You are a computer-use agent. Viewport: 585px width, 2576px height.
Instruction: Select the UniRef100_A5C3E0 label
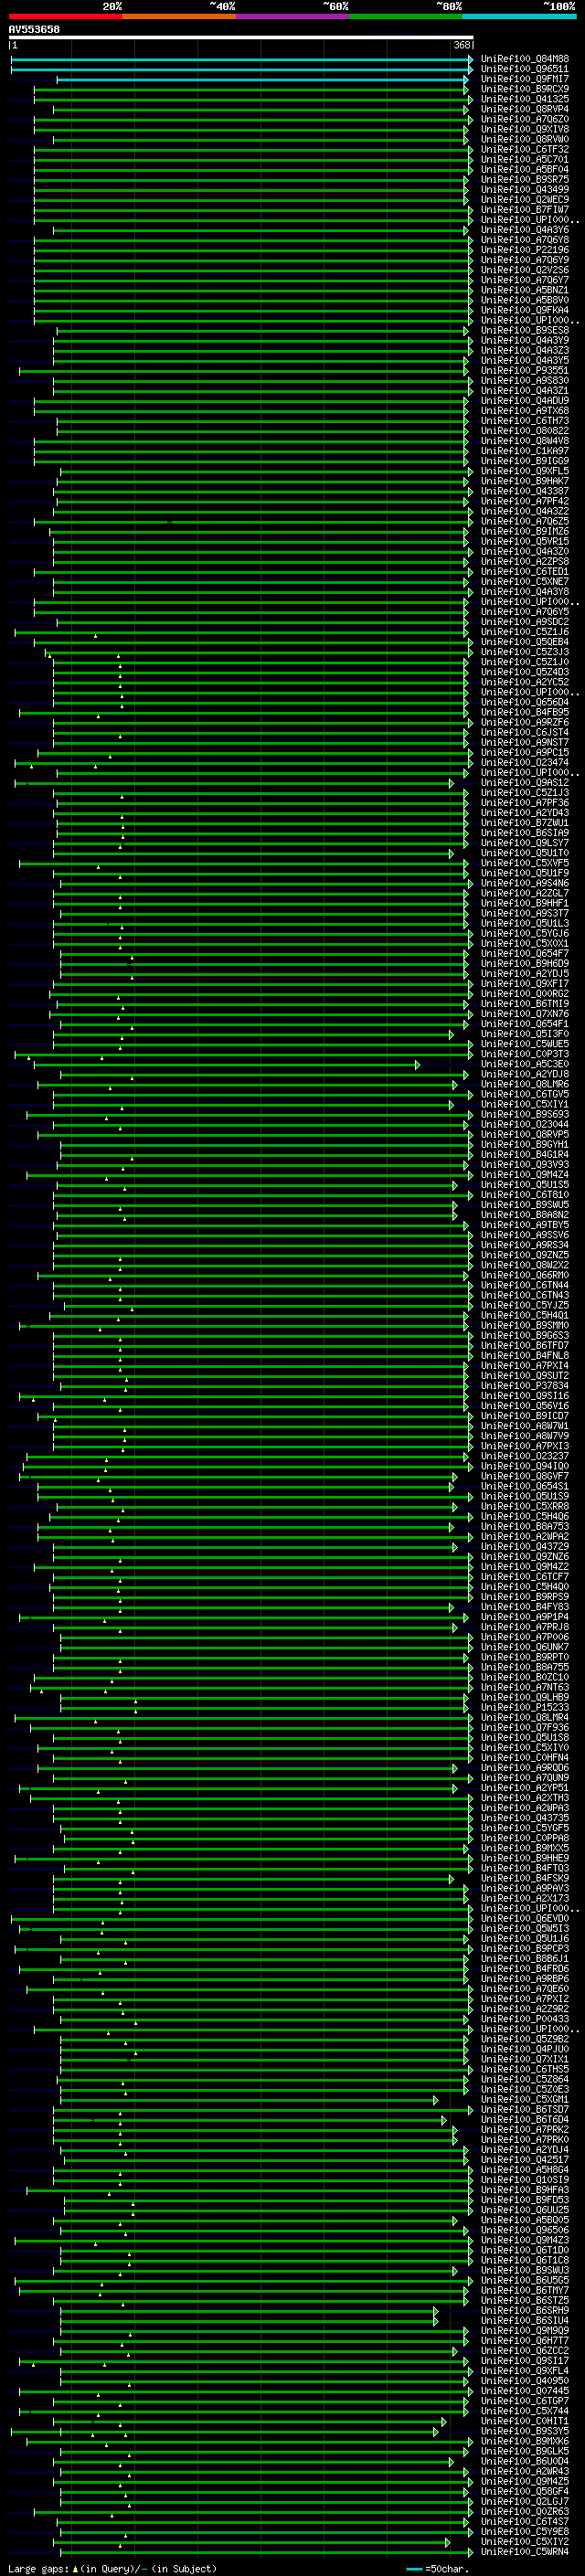(525, 1064)
